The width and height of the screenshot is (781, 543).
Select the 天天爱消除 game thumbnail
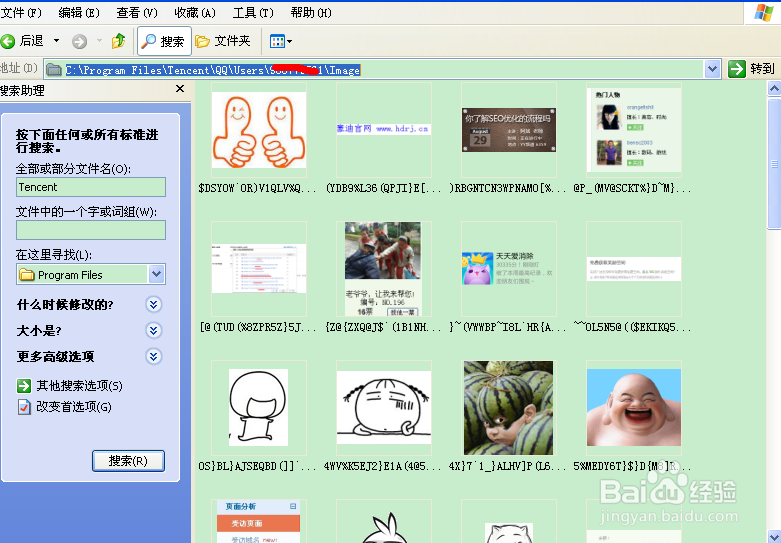coord(509,269)
